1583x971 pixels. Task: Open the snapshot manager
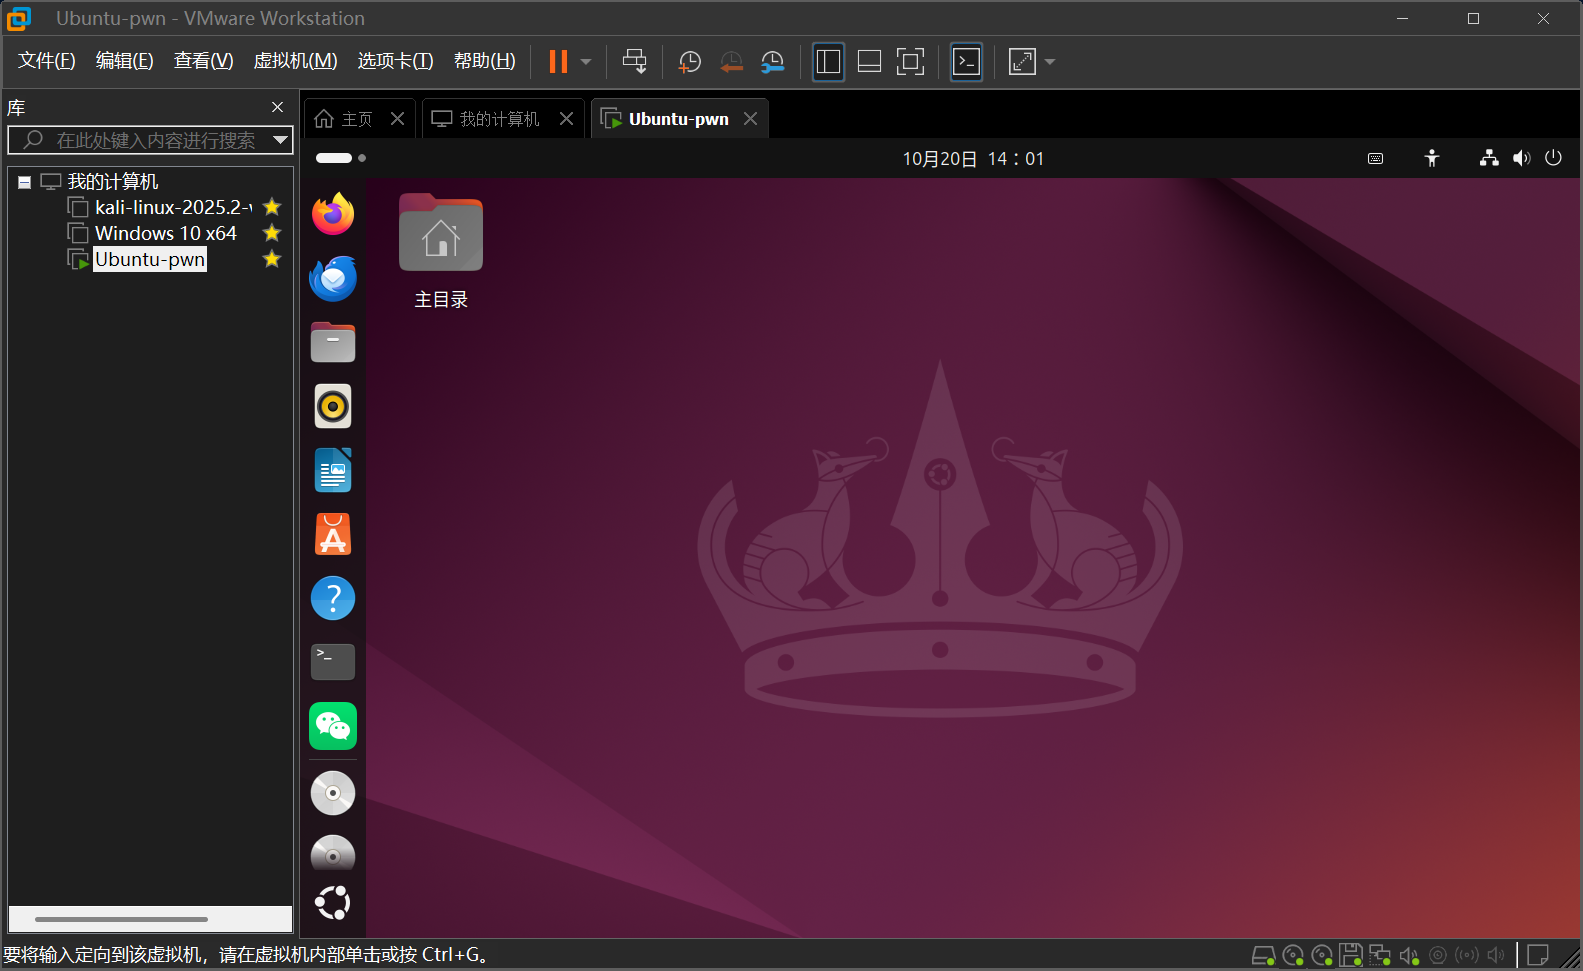pos(772,62)
